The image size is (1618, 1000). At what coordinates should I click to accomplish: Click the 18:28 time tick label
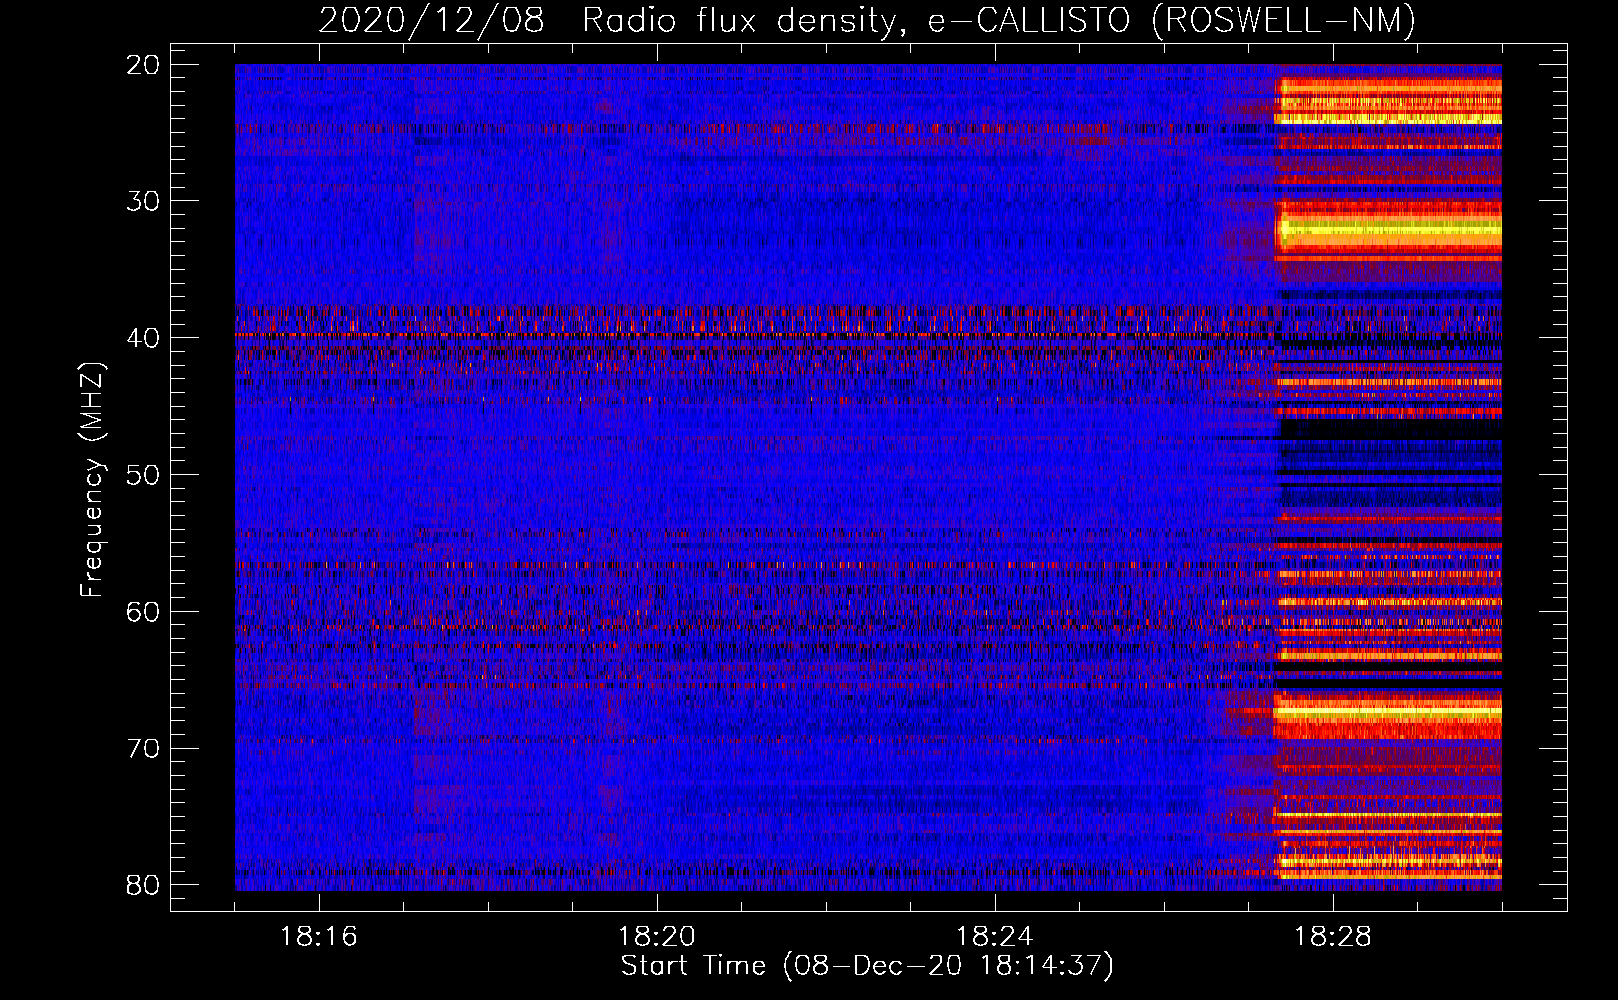point(1333,937)
